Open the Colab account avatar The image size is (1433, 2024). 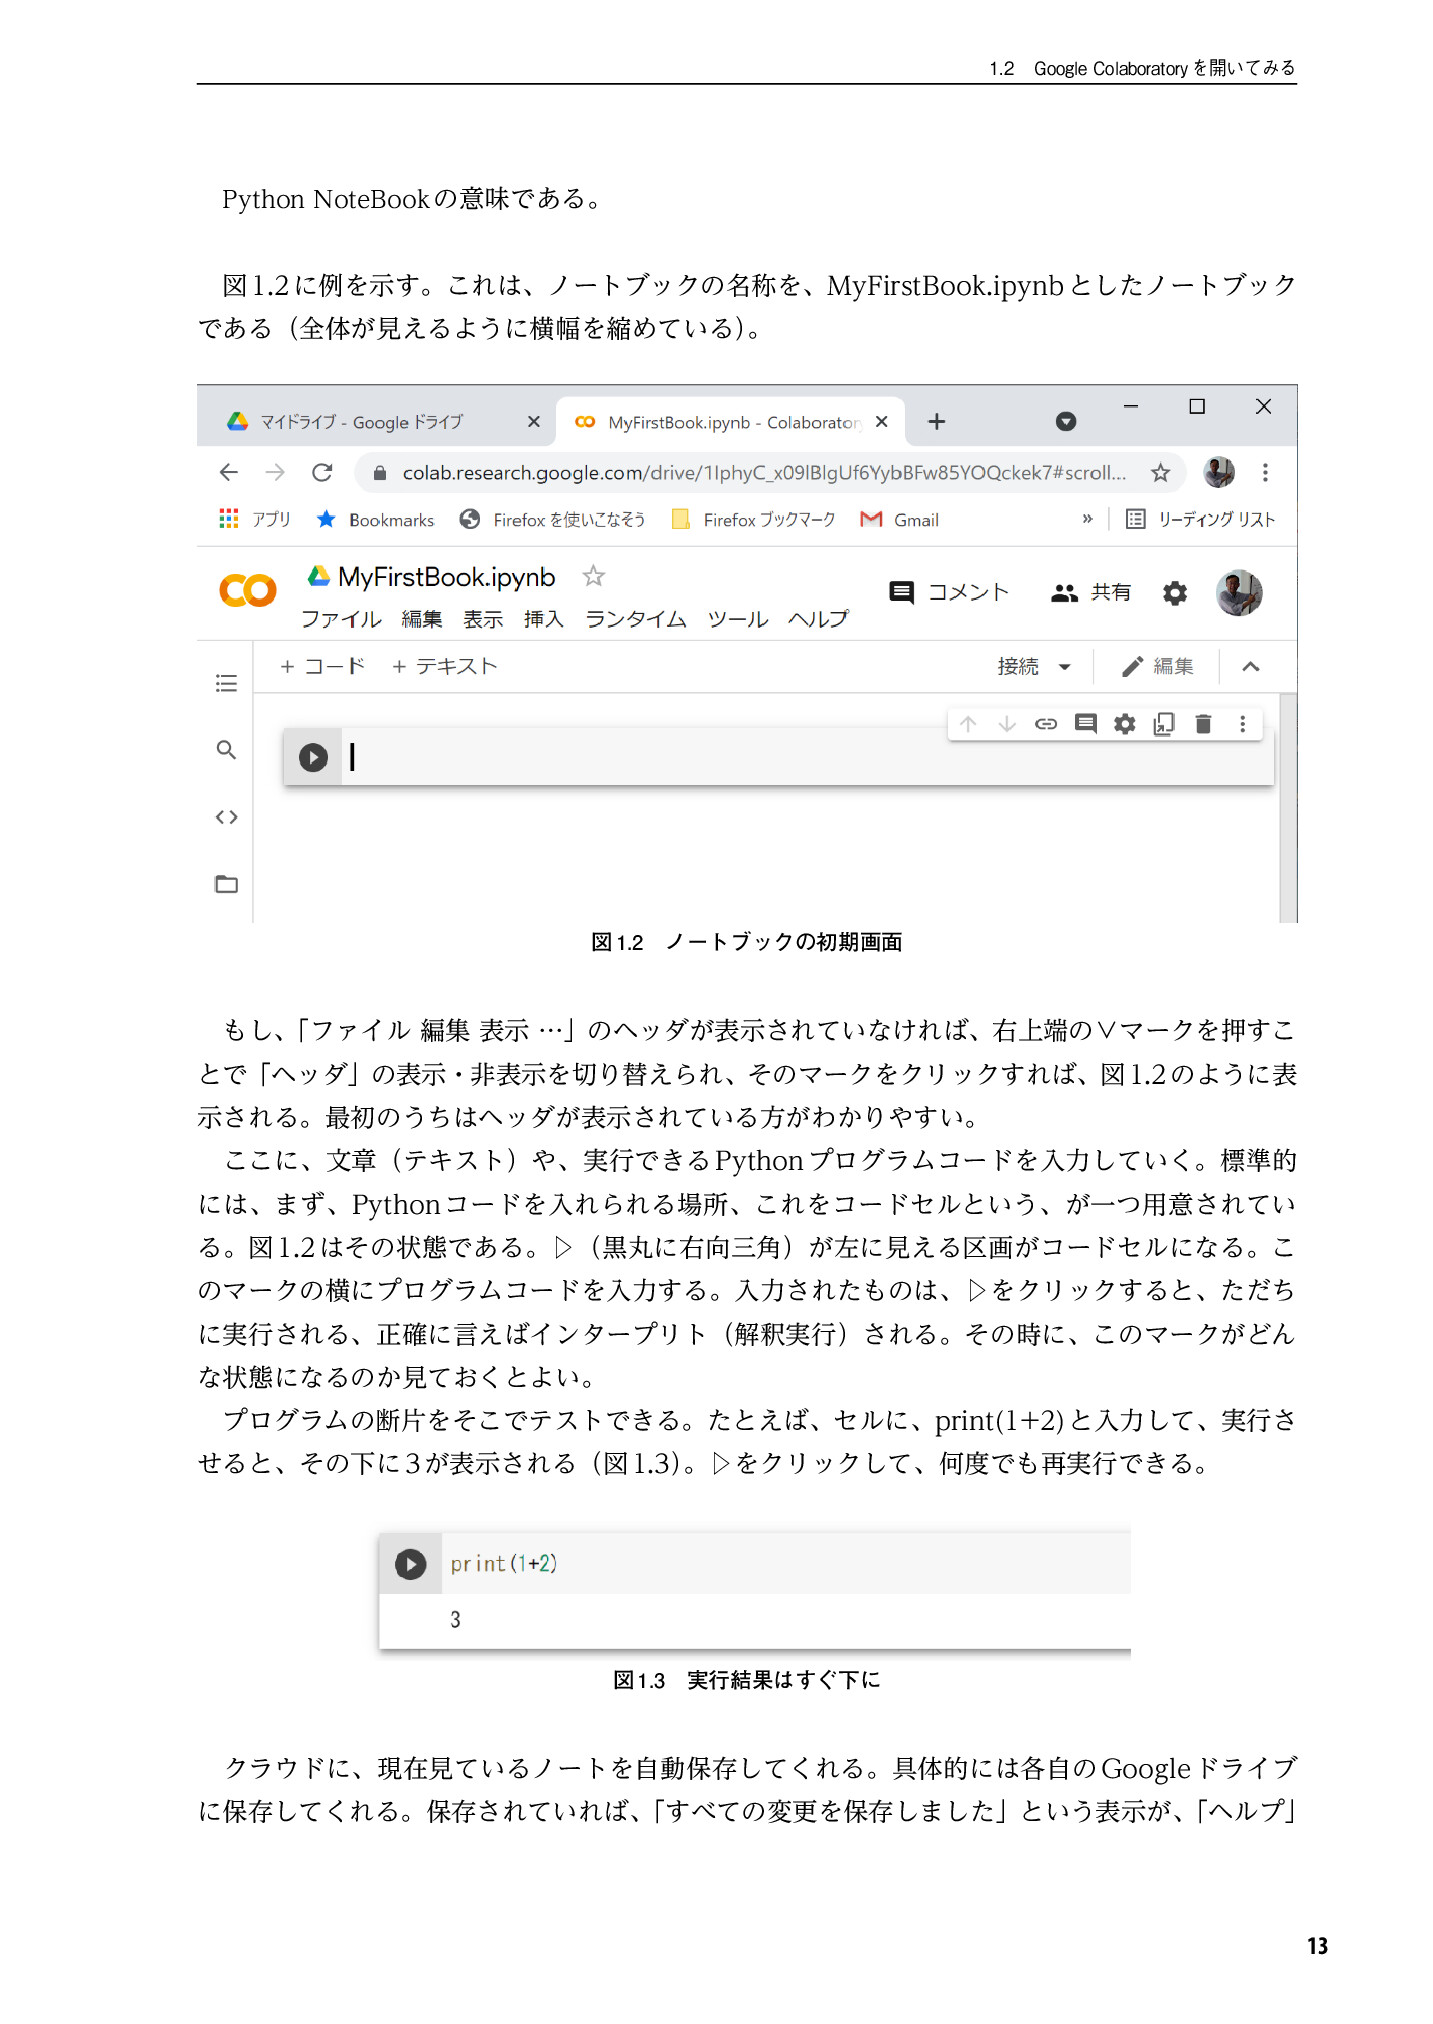pyautogui.click(x=1239, y=593)
